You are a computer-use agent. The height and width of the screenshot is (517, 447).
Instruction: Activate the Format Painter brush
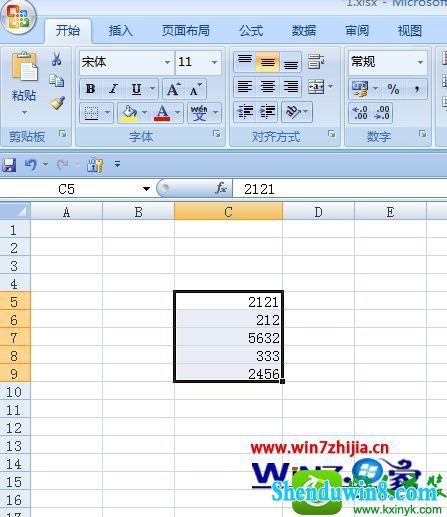click(x=57, y=103)
